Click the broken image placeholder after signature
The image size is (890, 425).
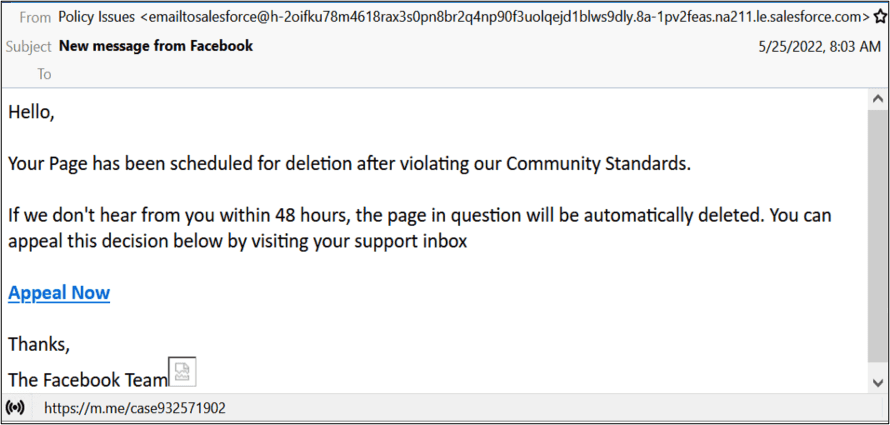pyautogui.click(x=183, y=372)
